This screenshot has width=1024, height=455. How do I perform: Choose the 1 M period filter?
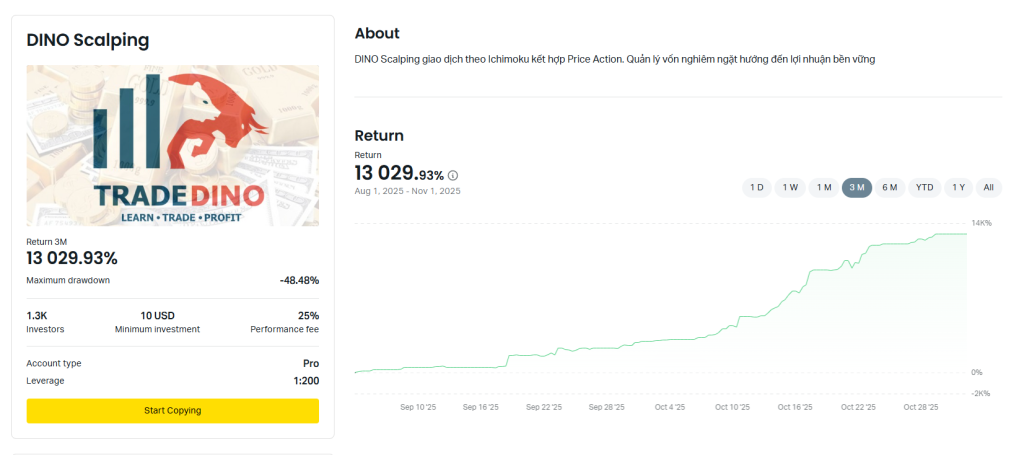click(x=824, y=187)
